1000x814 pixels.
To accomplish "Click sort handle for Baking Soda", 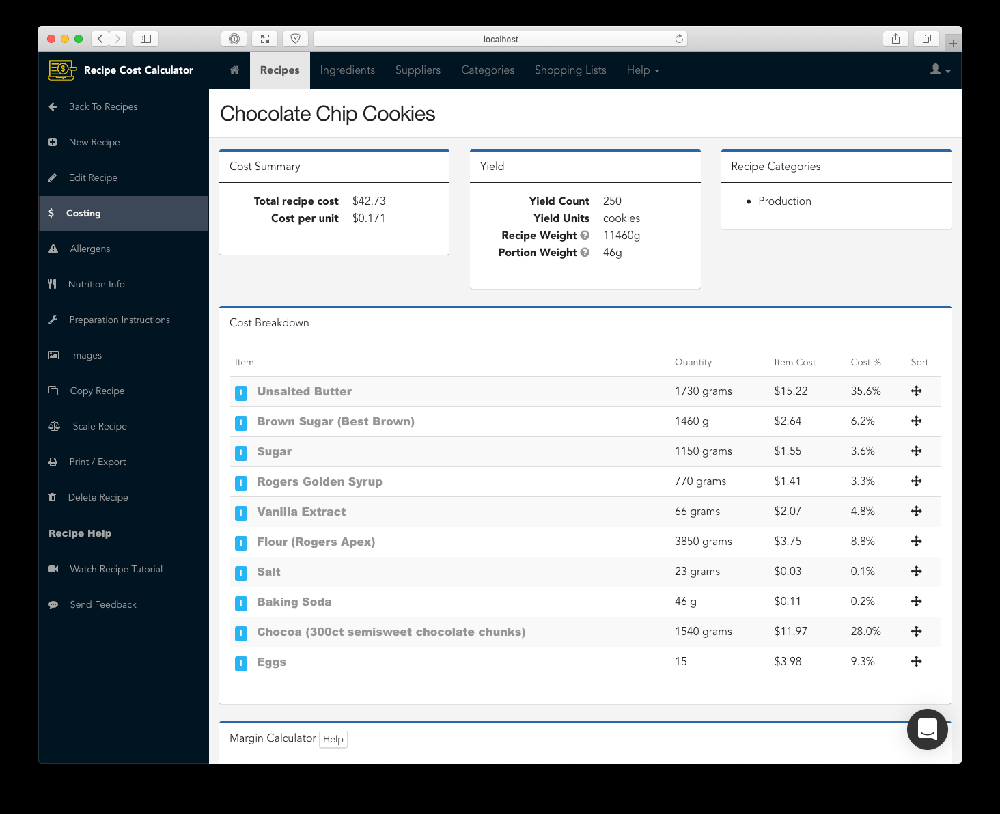I will 916,601.
